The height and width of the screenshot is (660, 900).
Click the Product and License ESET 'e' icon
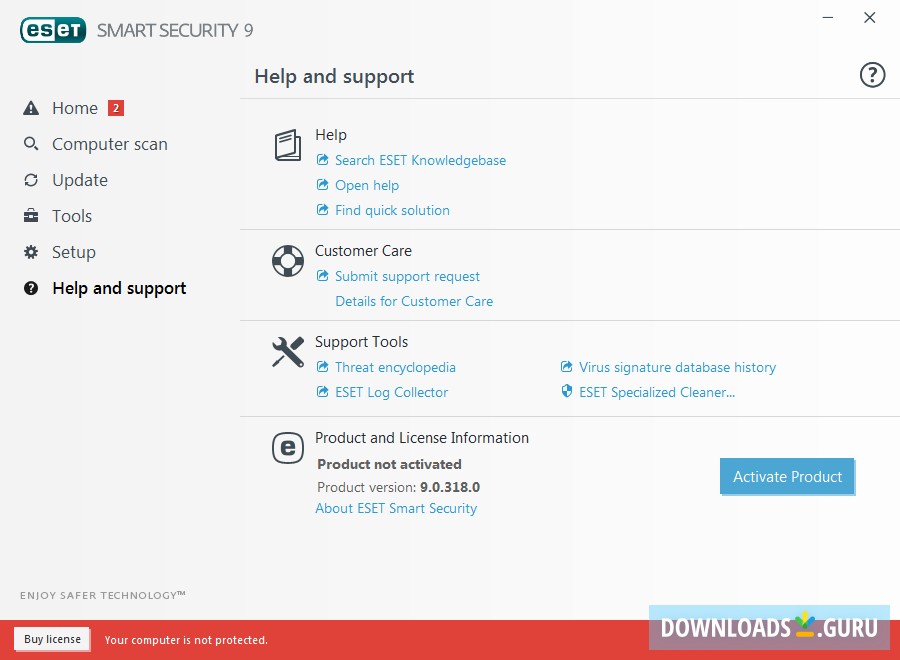288,448
